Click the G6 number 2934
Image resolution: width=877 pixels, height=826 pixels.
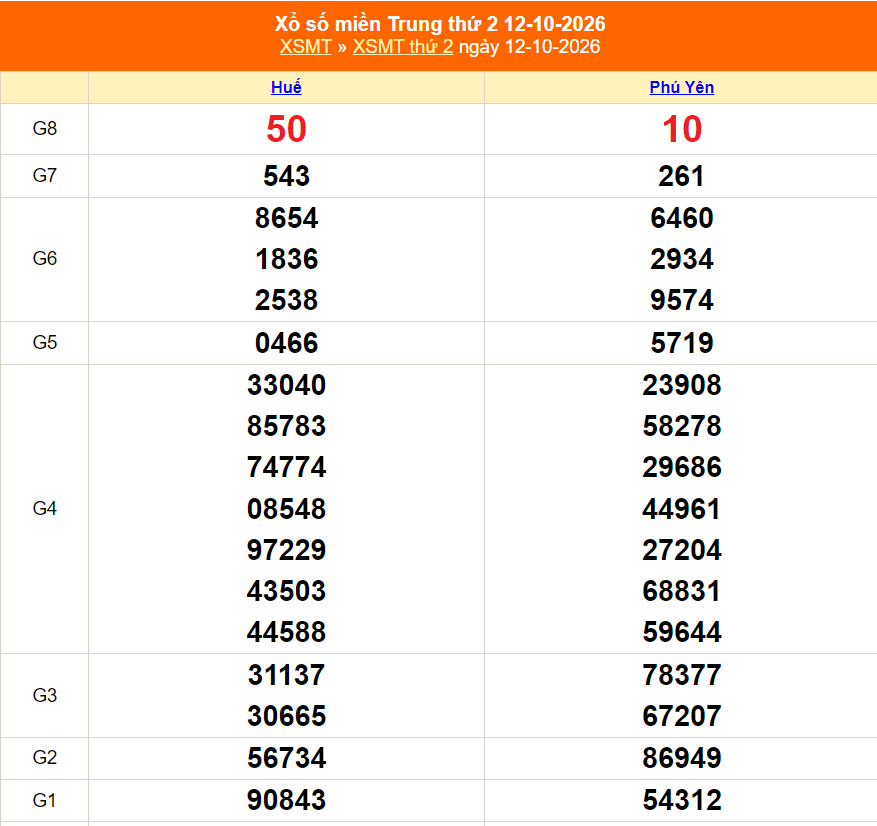(x=682, y=259)
